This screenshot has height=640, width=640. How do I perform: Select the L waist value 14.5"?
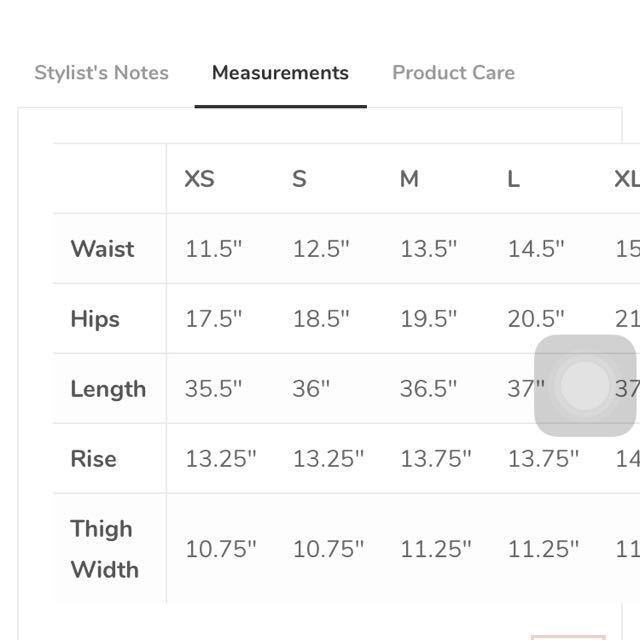536,249
